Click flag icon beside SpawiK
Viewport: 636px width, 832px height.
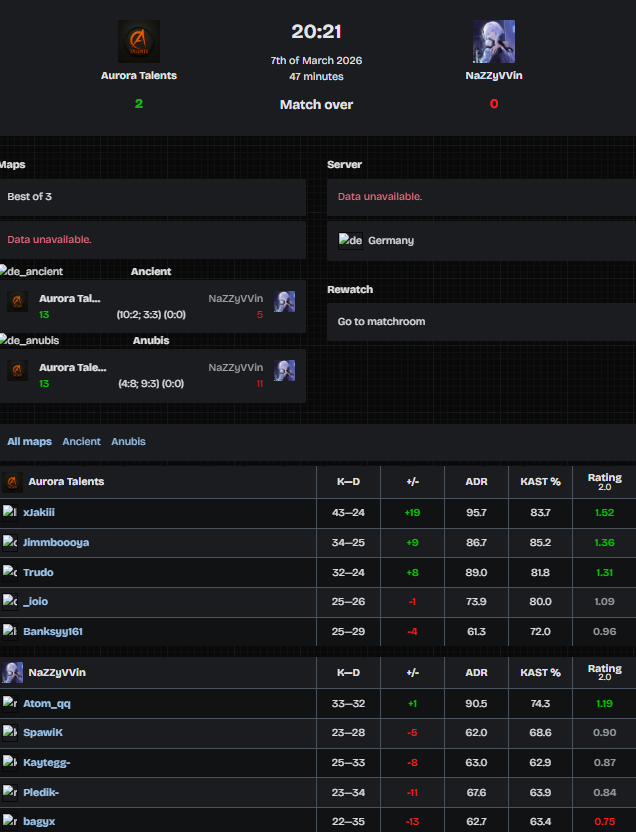pyautogui.click(x=10, y=732)
